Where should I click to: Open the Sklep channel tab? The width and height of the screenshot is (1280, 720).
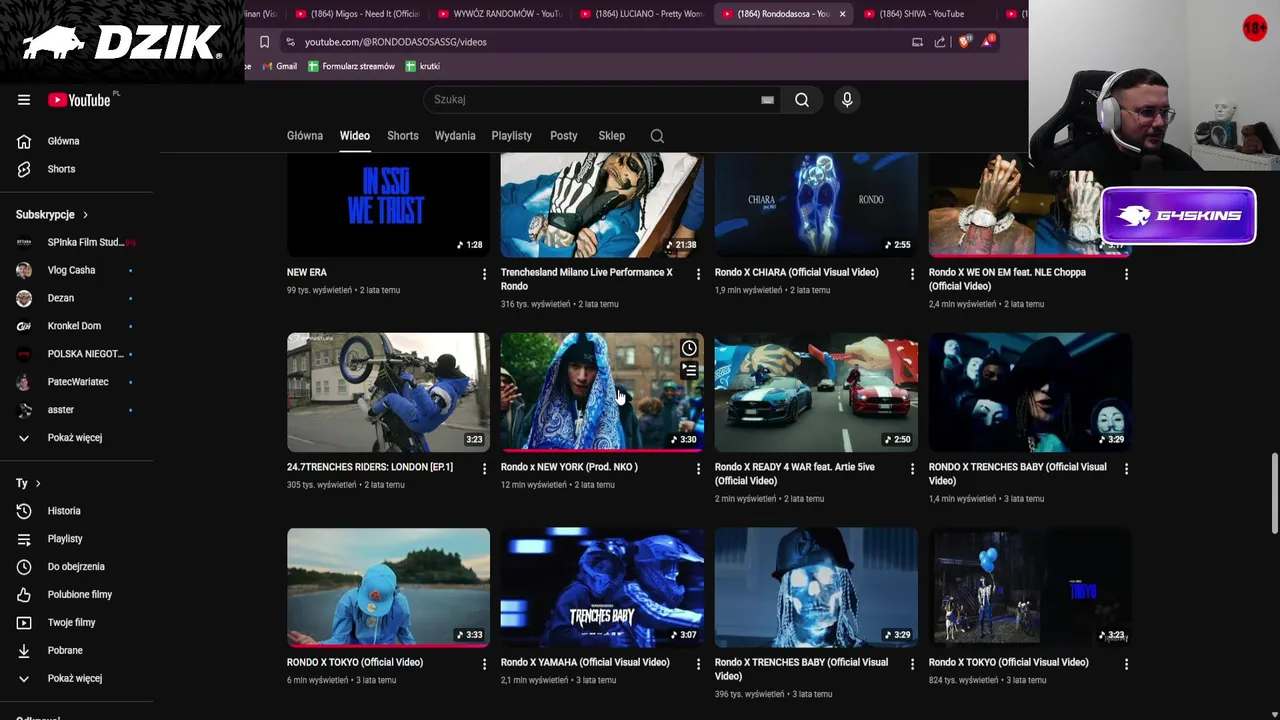pos(612,136)
